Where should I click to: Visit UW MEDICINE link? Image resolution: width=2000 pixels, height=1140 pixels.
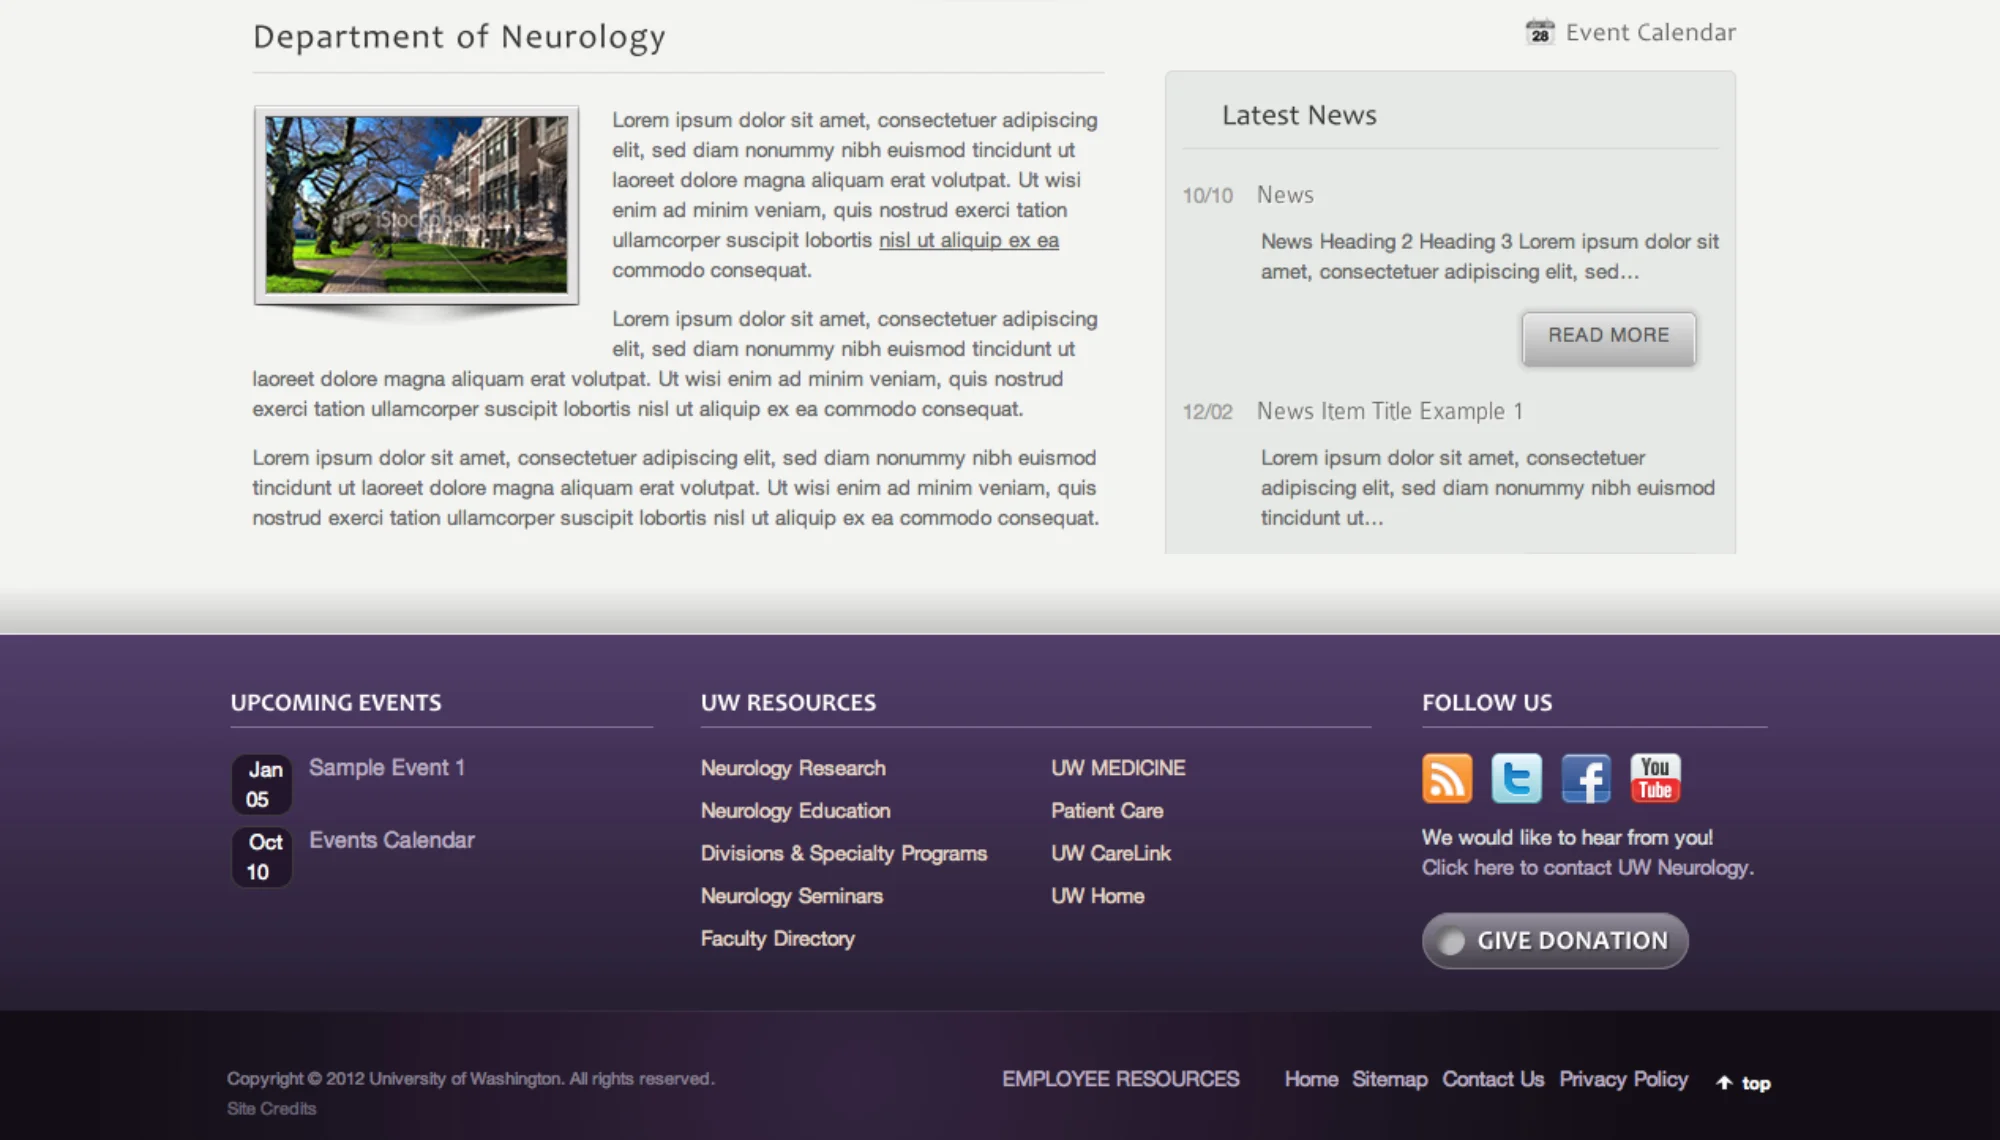[x=1118, y=768]
